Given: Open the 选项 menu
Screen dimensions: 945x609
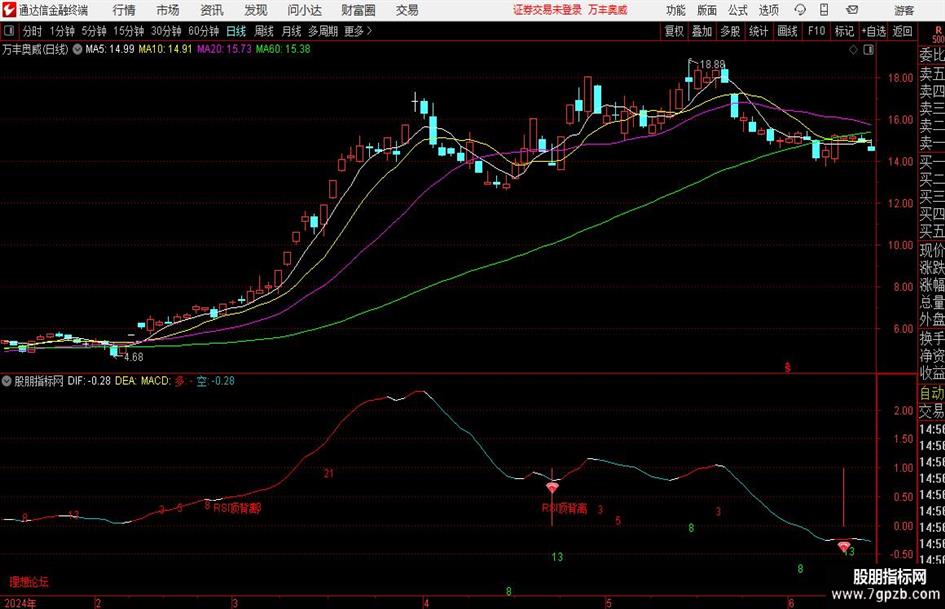Looking at the screenshot, I should coord(768,10).
